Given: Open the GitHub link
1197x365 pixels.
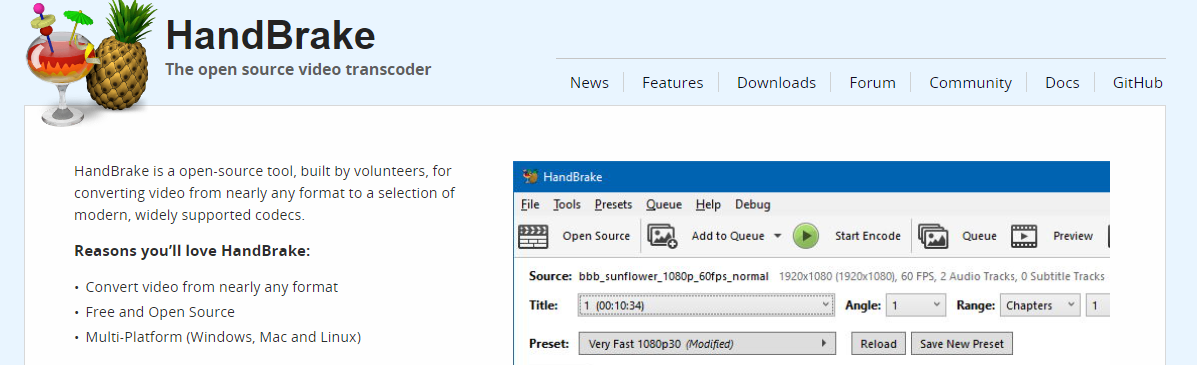Looking at the screenshot, I should click(x=1137, y=82).
